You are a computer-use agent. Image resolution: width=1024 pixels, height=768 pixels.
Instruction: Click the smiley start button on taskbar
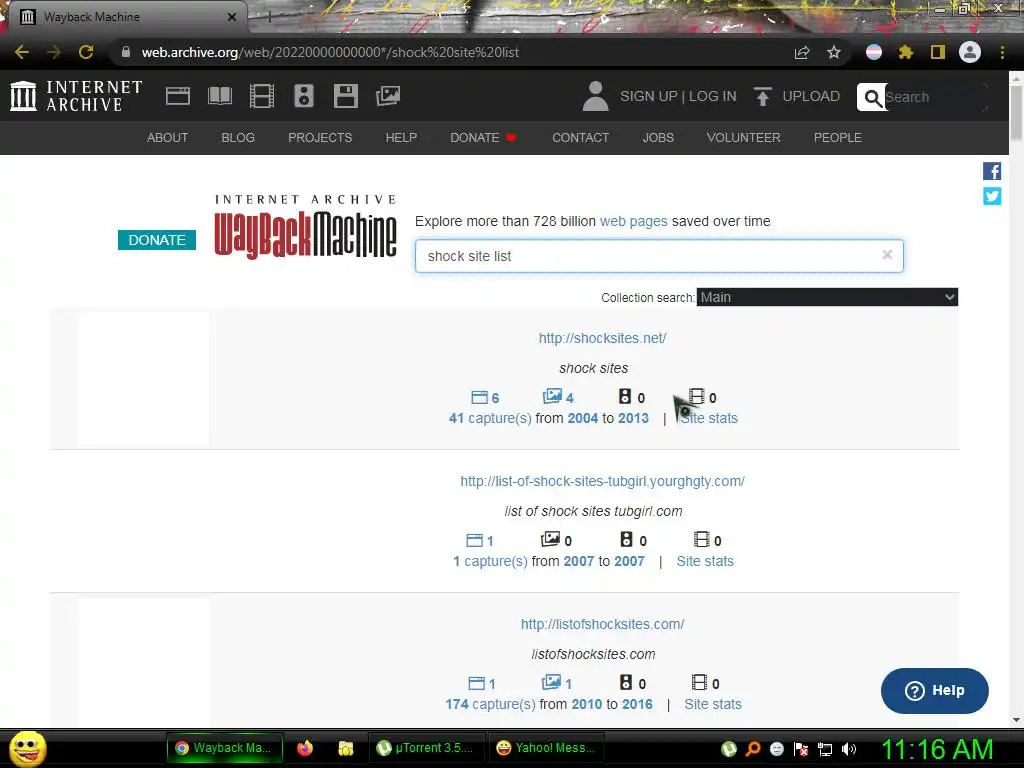coord(27,748)
